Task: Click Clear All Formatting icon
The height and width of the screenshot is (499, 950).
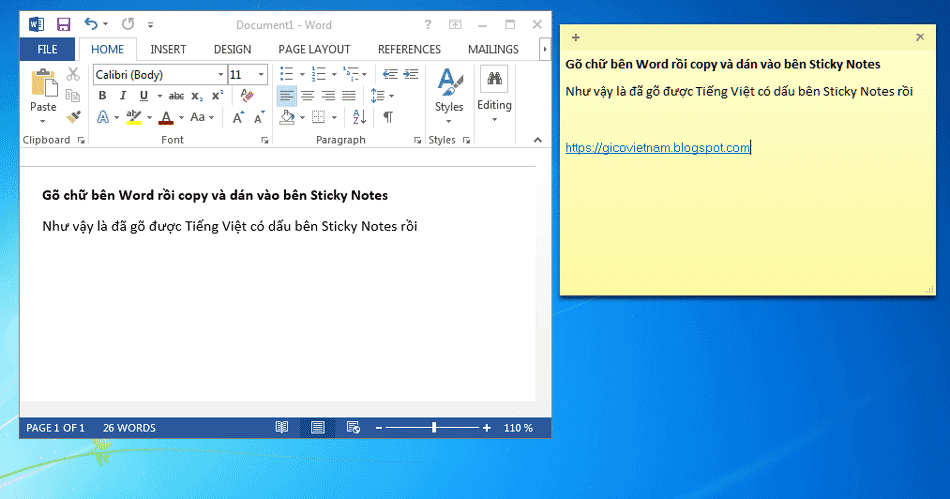Action: (x=247, y=95)
